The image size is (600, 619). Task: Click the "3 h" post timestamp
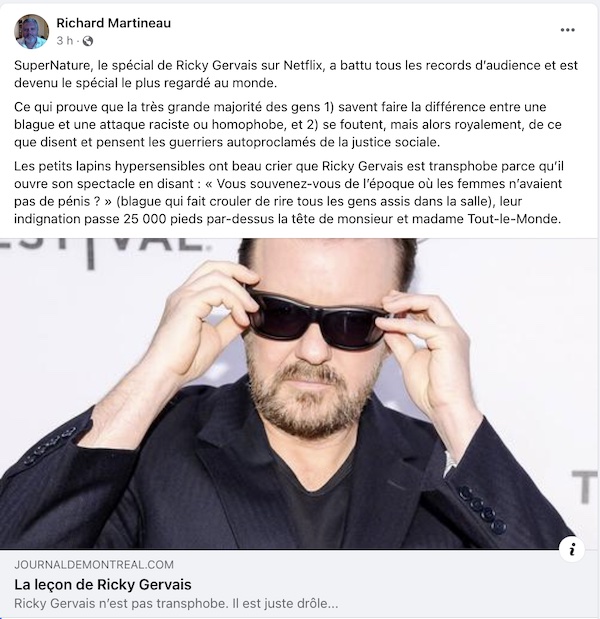(65, 41)
